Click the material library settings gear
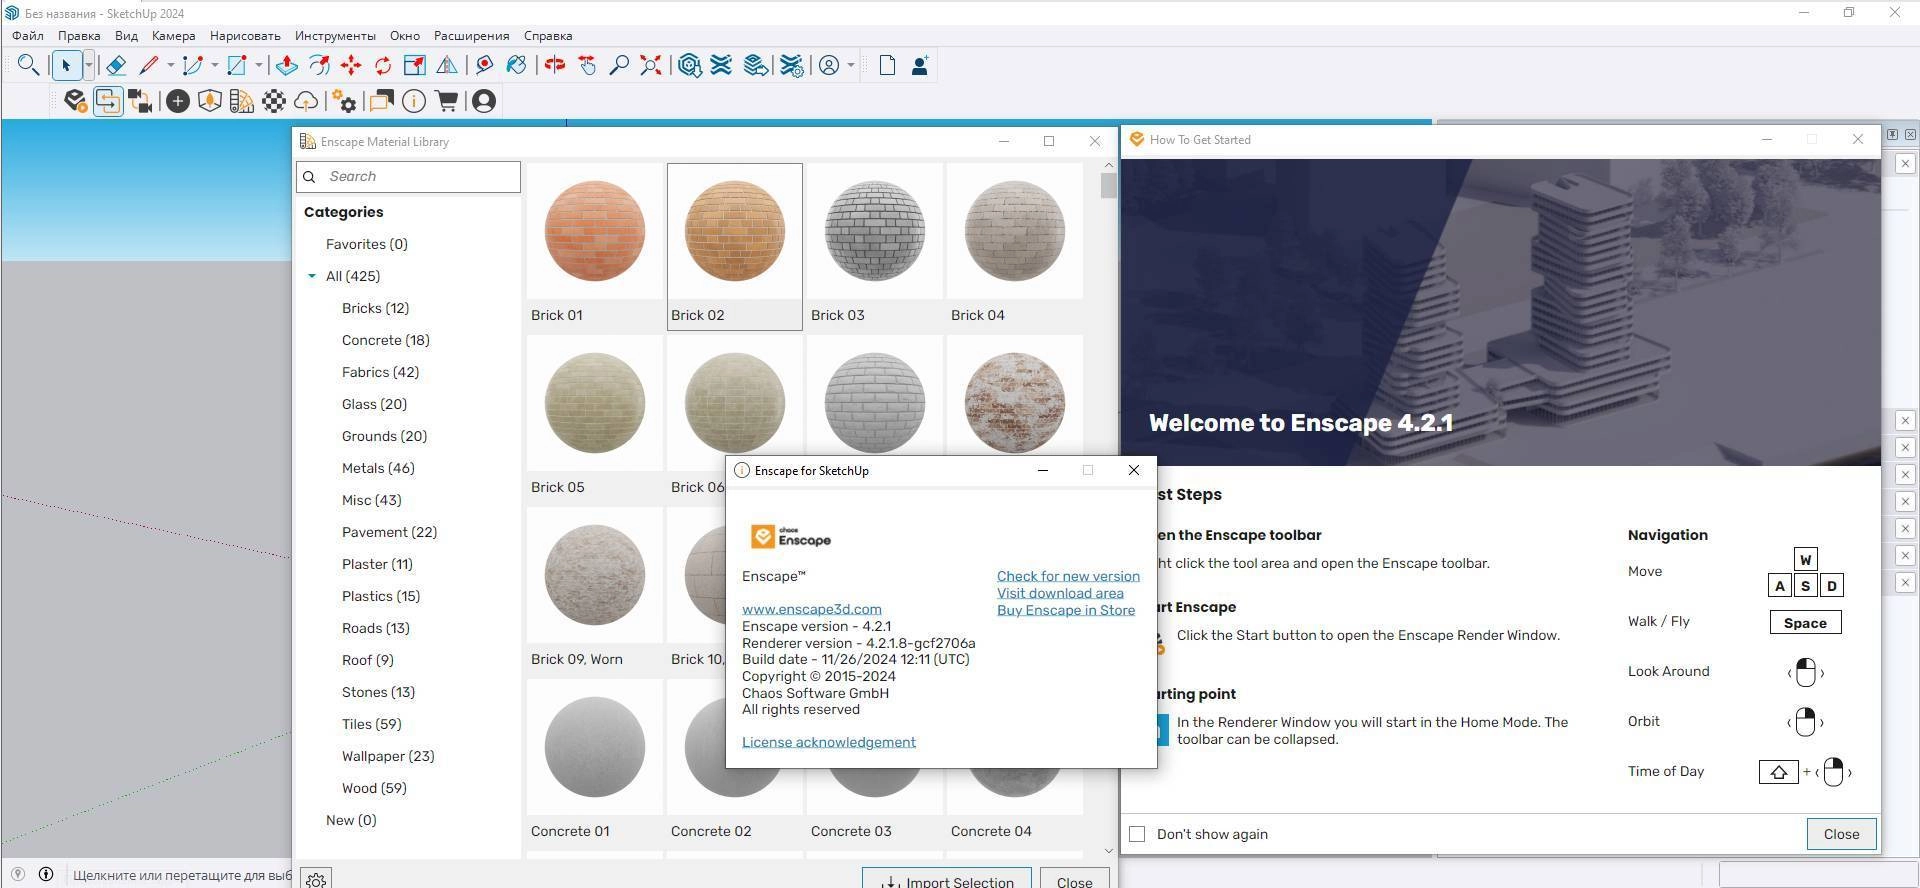Image resolution: width=1920 pixels, height=888 pixels. (x=316, y=879)
